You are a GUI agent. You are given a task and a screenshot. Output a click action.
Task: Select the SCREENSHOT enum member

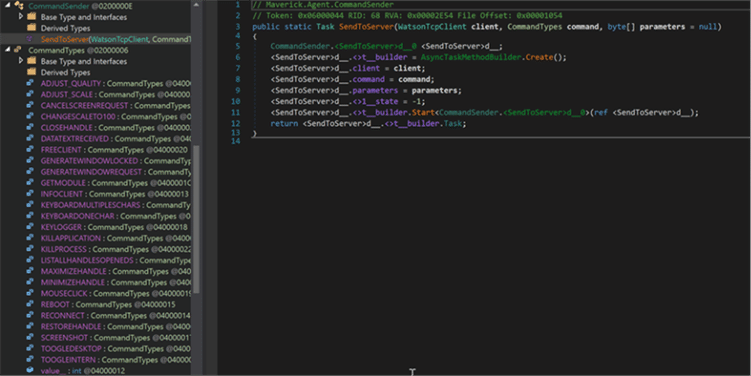(115, 337)
